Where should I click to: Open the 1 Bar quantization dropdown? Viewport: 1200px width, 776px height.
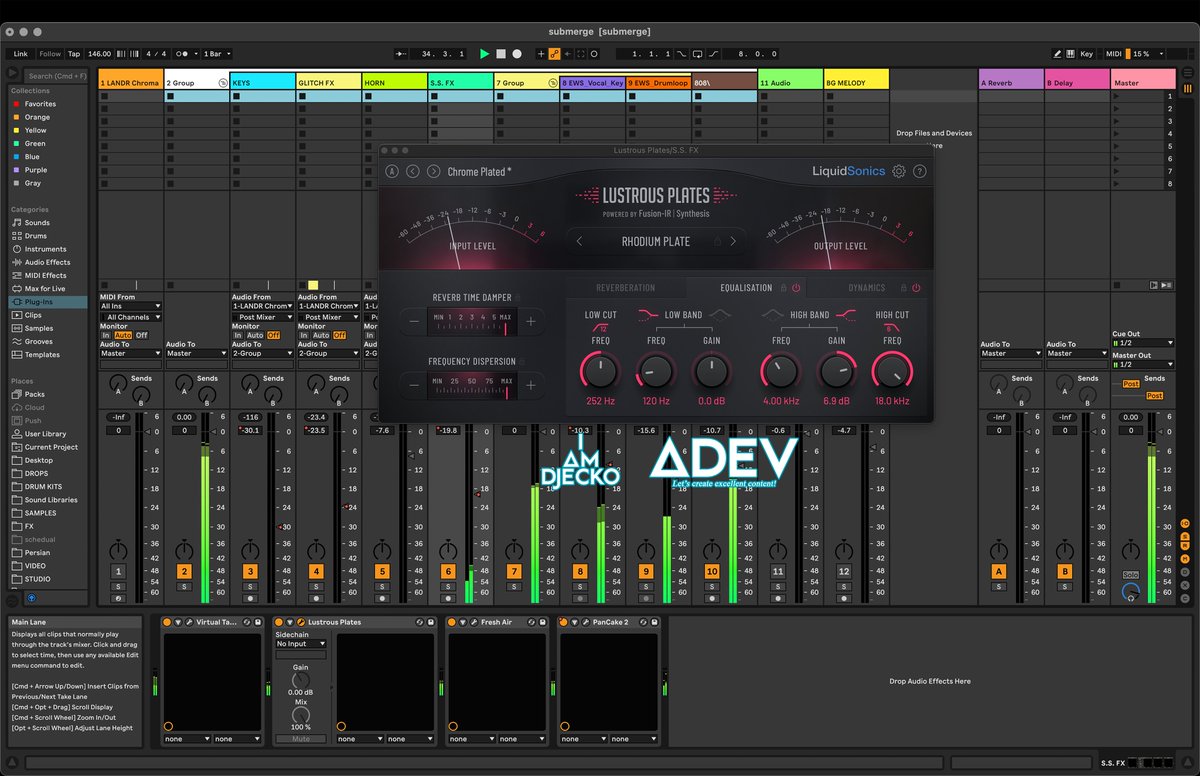click(x=217, y=54)
